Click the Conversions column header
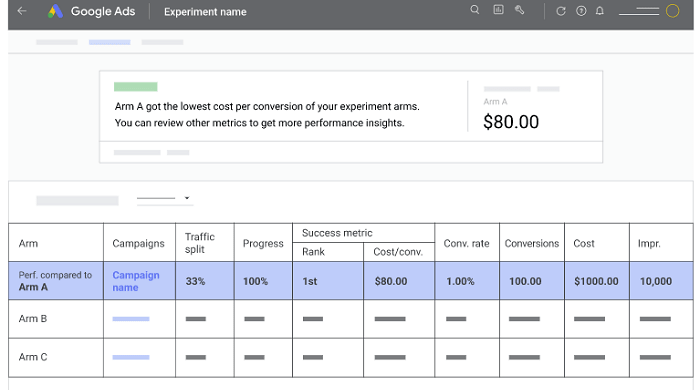Screen dimensions: 700x390 click(x=532, y=244)
